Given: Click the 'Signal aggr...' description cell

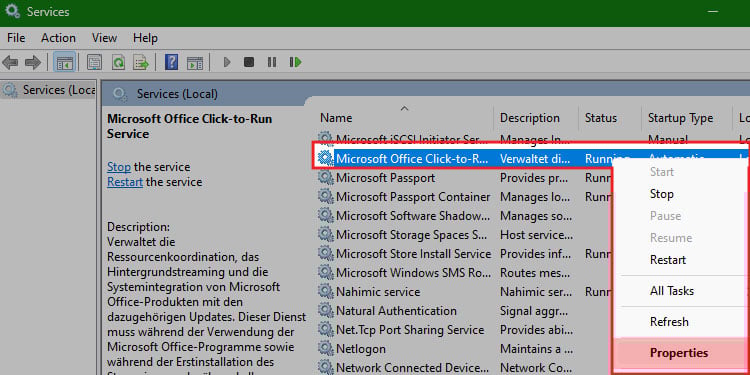Looking at the screenshot, I should pos(534,310).
